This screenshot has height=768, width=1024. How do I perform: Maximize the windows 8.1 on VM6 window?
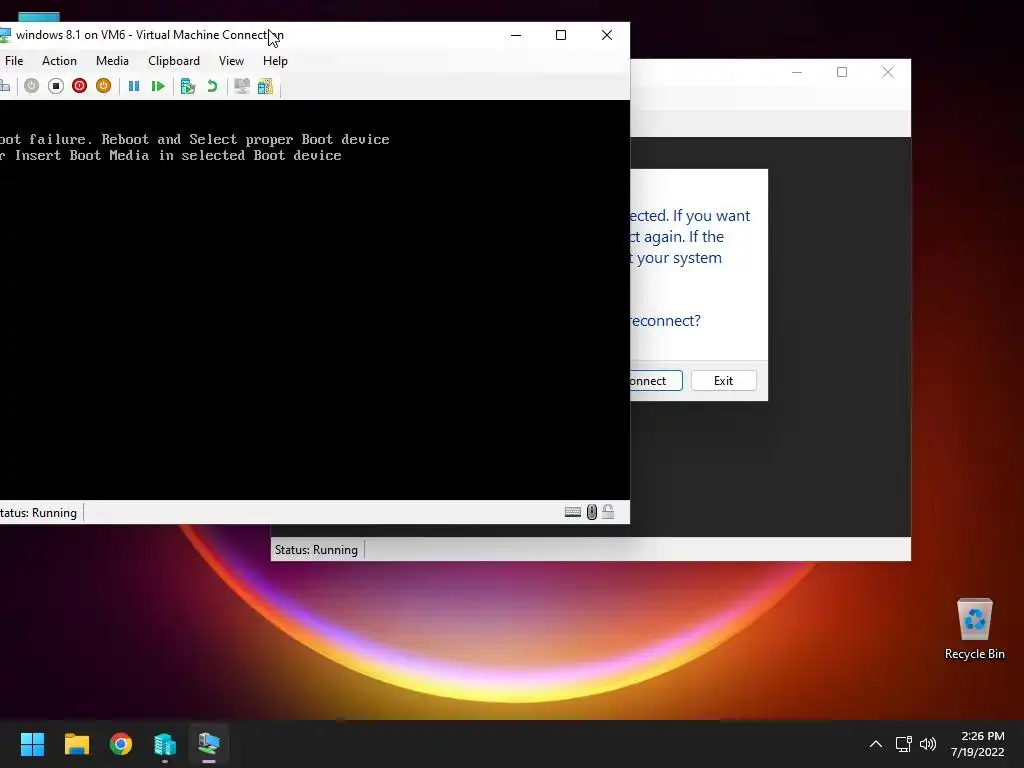[561, 35]
